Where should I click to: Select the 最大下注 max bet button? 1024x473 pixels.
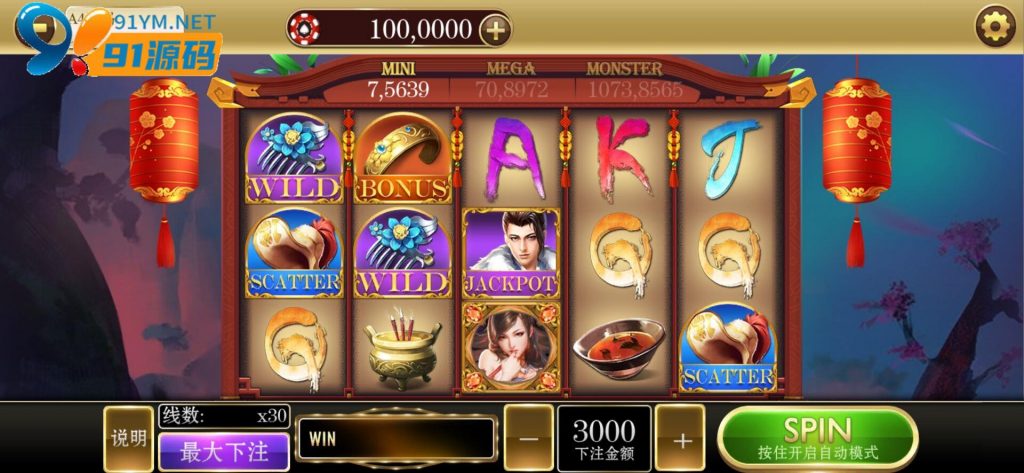tap(224, 452)
